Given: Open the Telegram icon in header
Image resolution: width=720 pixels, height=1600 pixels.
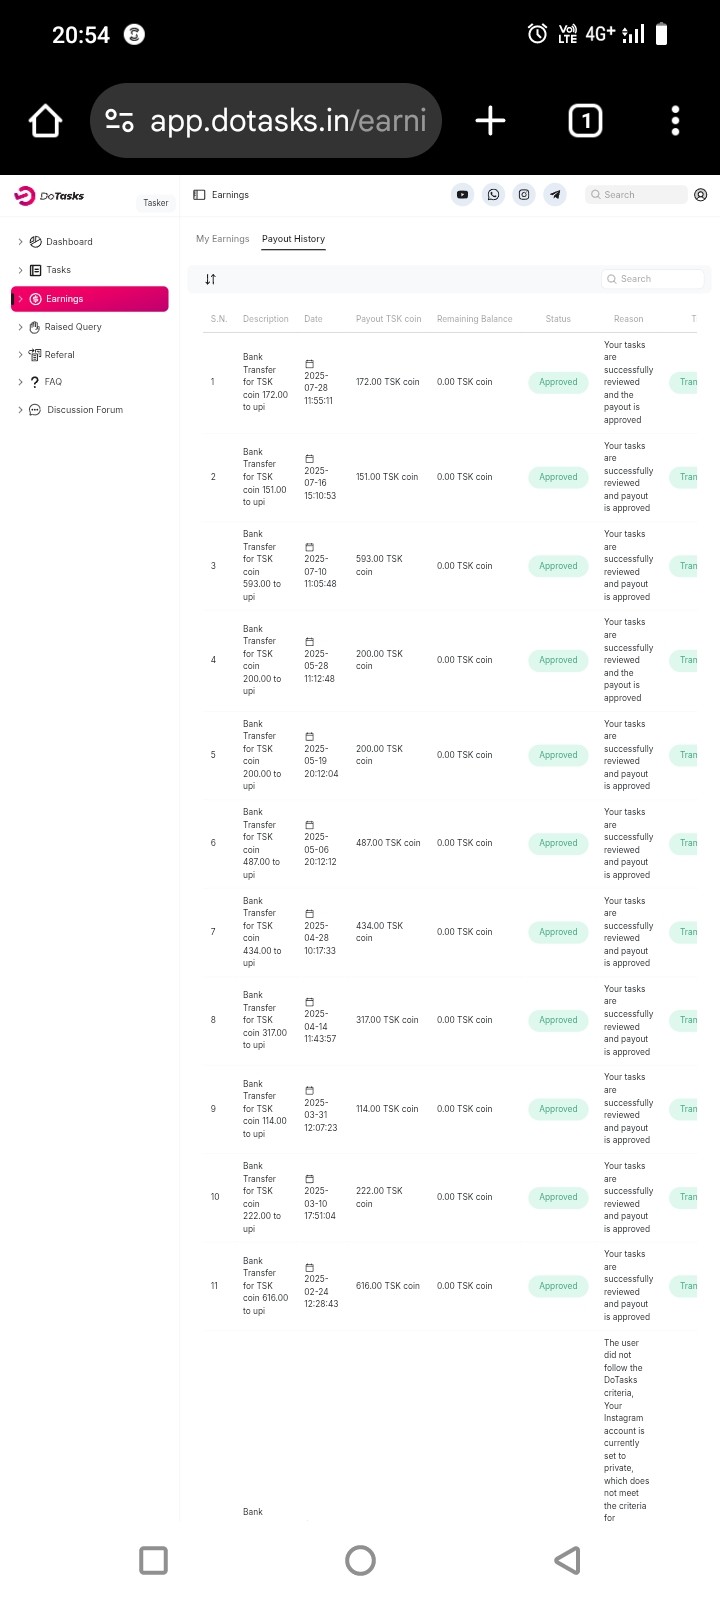Looking at the screenshot, I should [x=555, y=195].
